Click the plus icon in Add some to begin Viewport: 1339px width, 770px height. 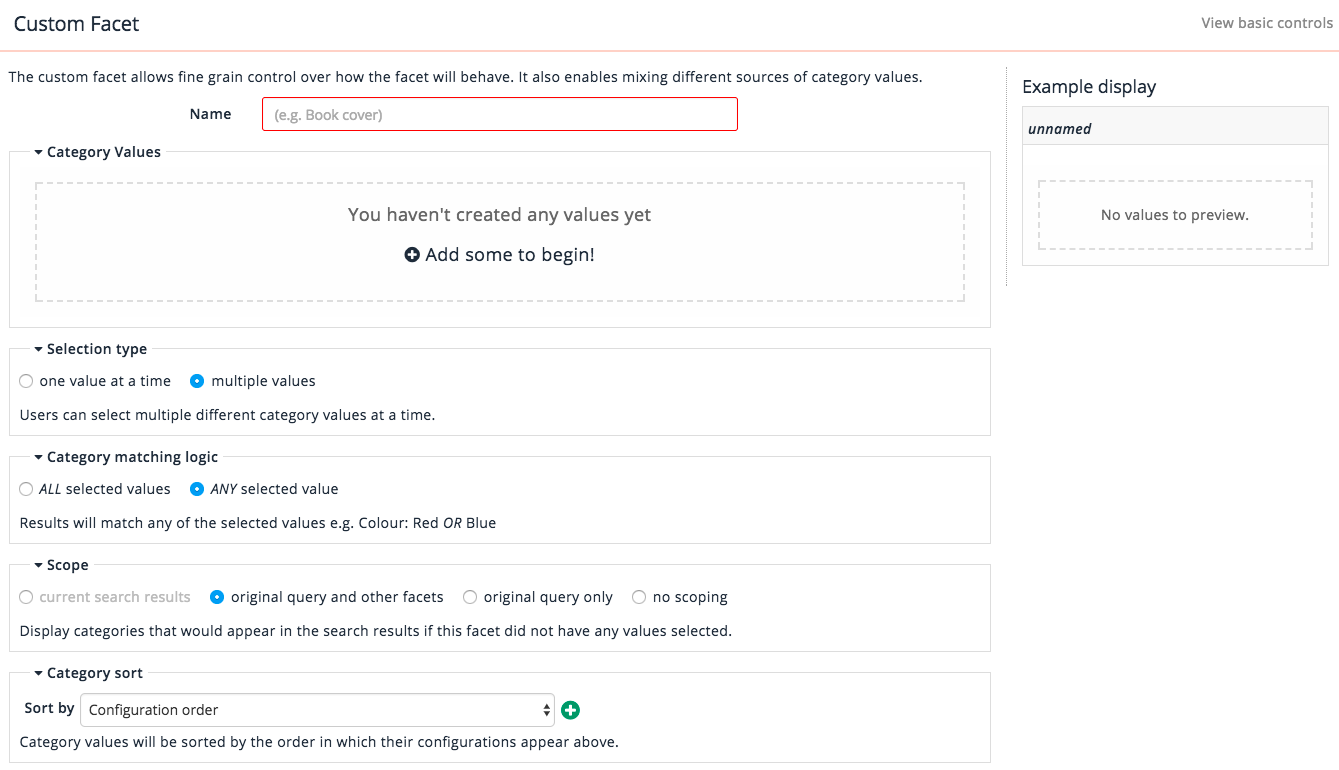[412, 255]
